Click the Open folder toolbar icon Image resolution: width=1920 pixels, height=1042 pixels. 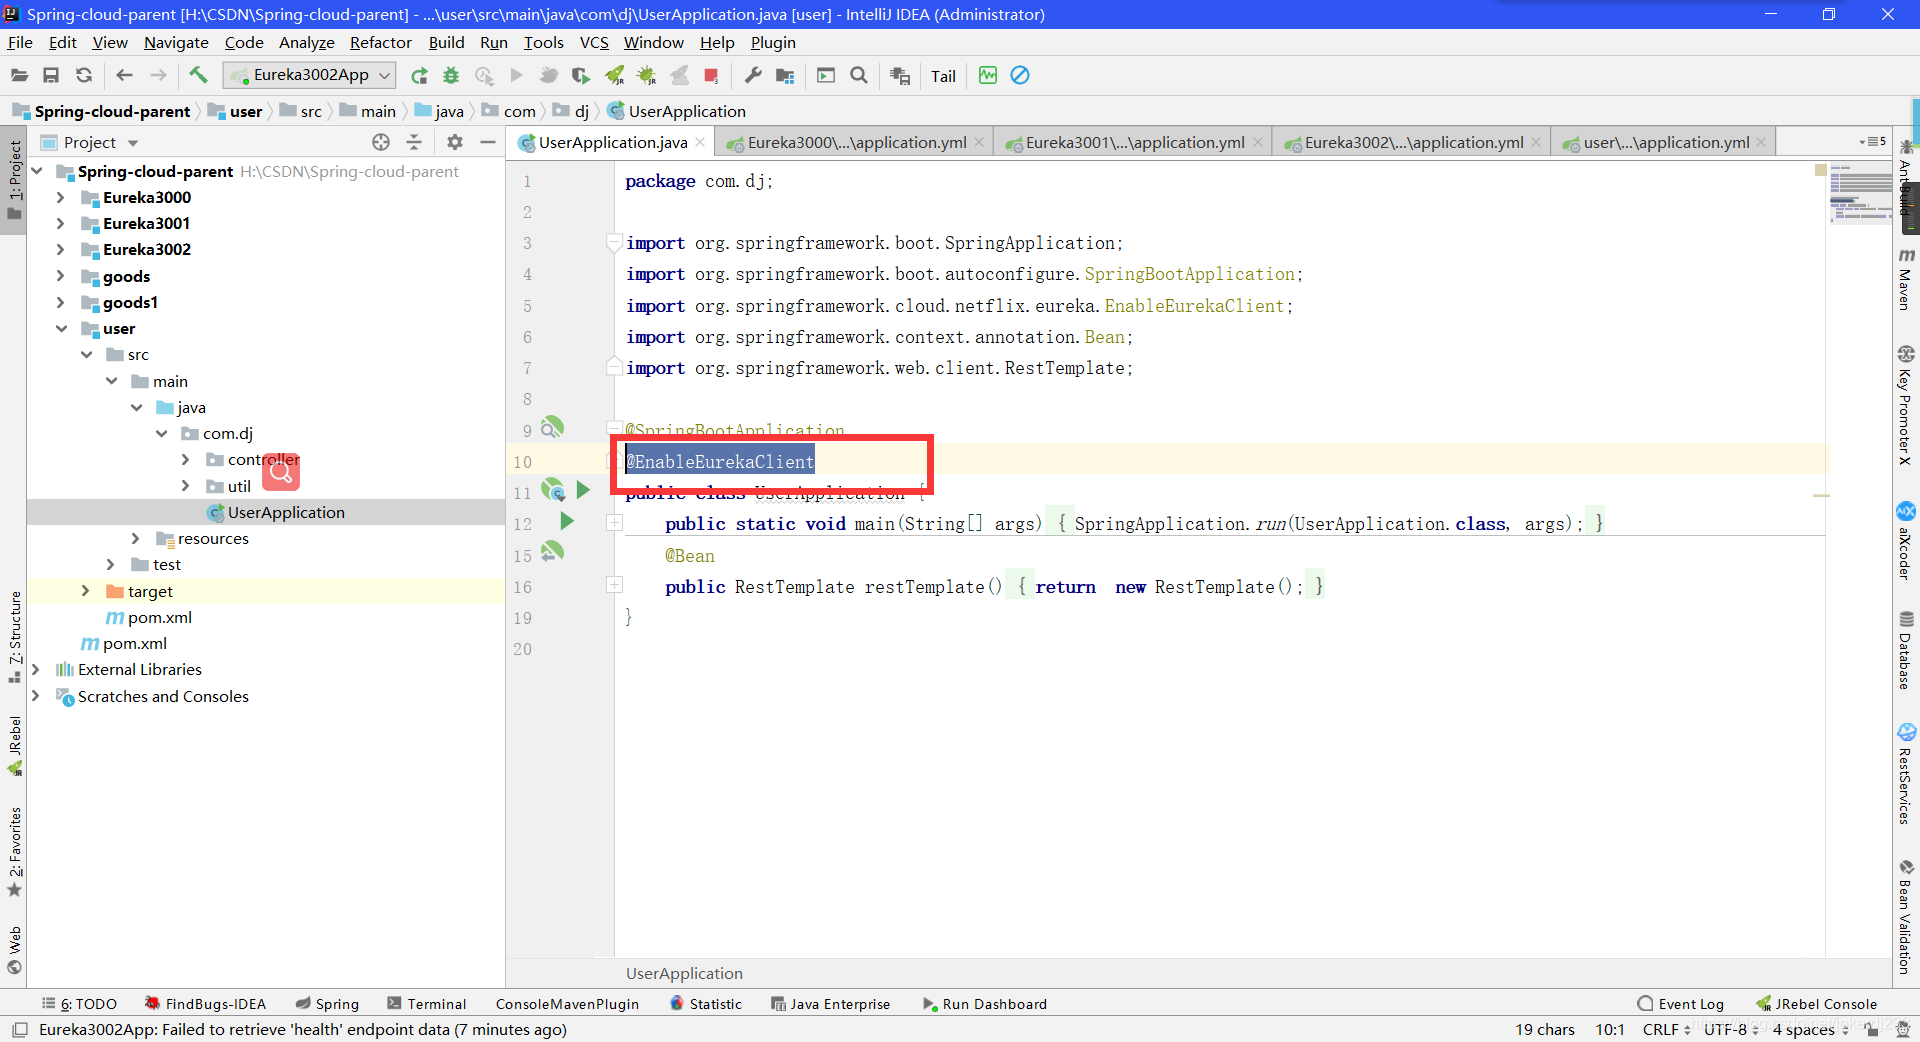(x=19, y=75)
